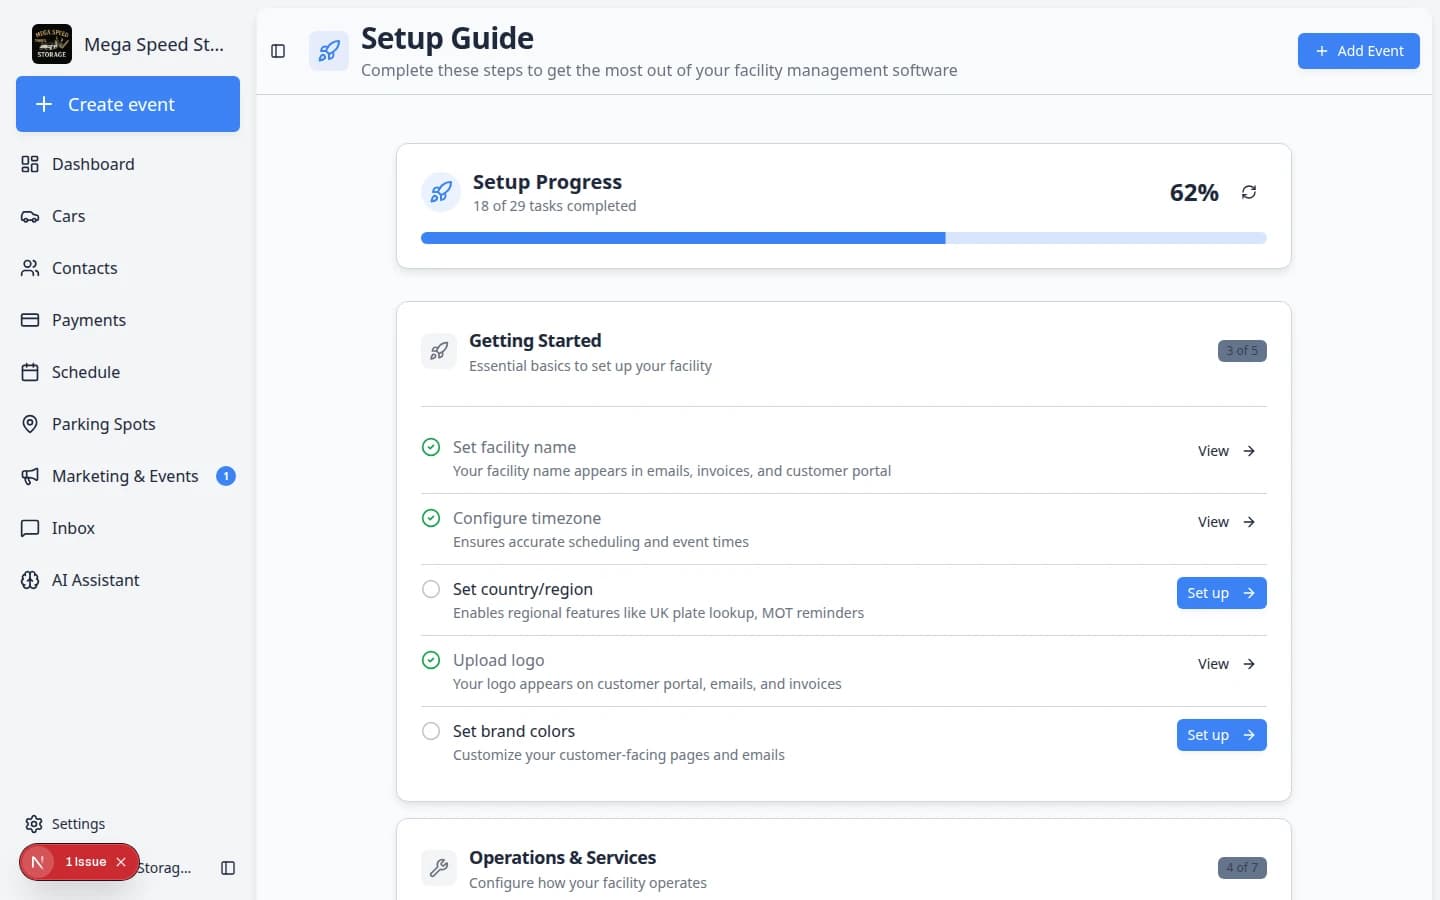The height and width of the screenshot is (900, 1440).
Task: Open Dashboard from the sidebar
Action: (128, 164)
